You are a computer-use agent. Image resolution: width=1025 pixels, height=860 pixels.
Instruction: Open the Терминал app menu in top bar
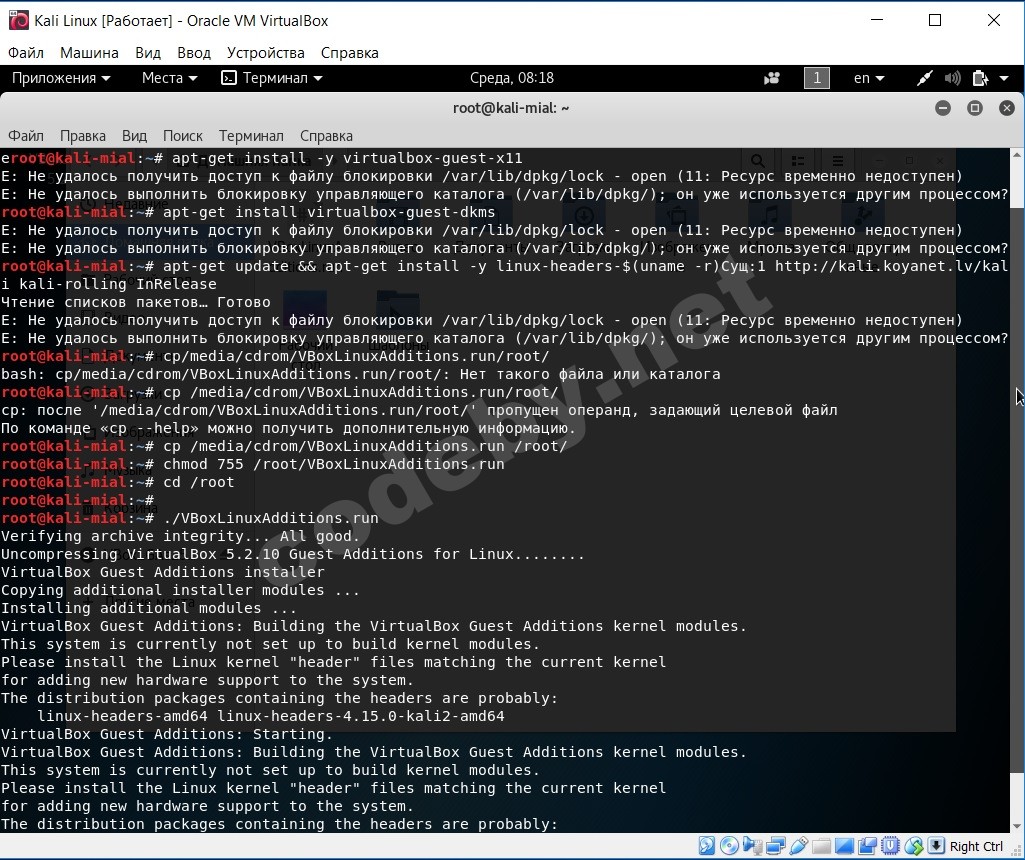pos(272,78)
